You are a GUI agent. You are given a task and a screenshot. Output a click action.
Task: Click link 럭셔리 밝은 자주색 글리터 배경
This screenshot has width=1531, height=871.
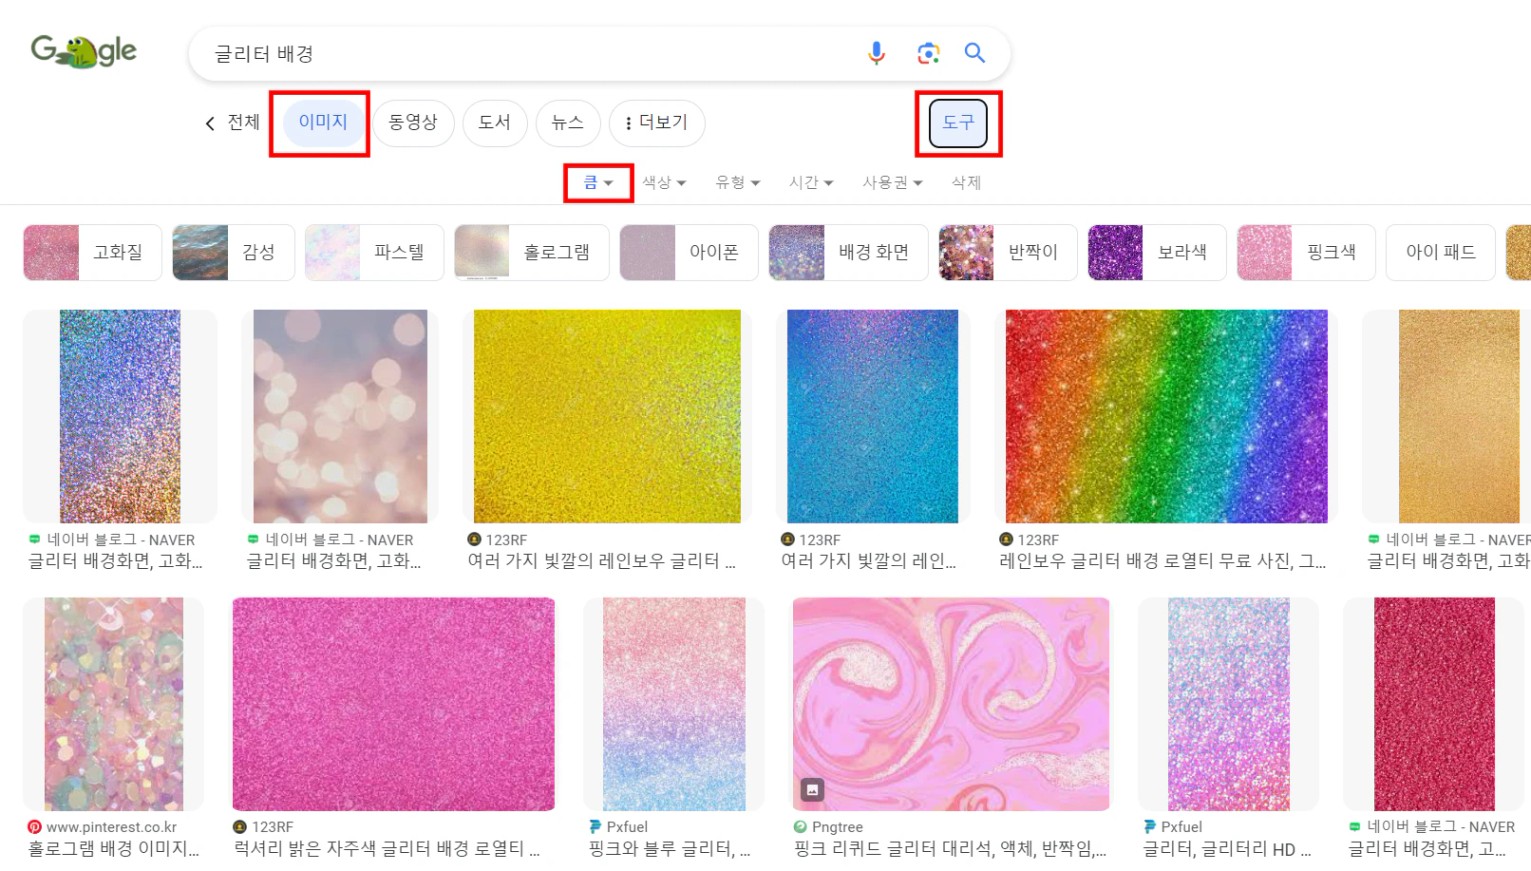[x=386, y=849]
